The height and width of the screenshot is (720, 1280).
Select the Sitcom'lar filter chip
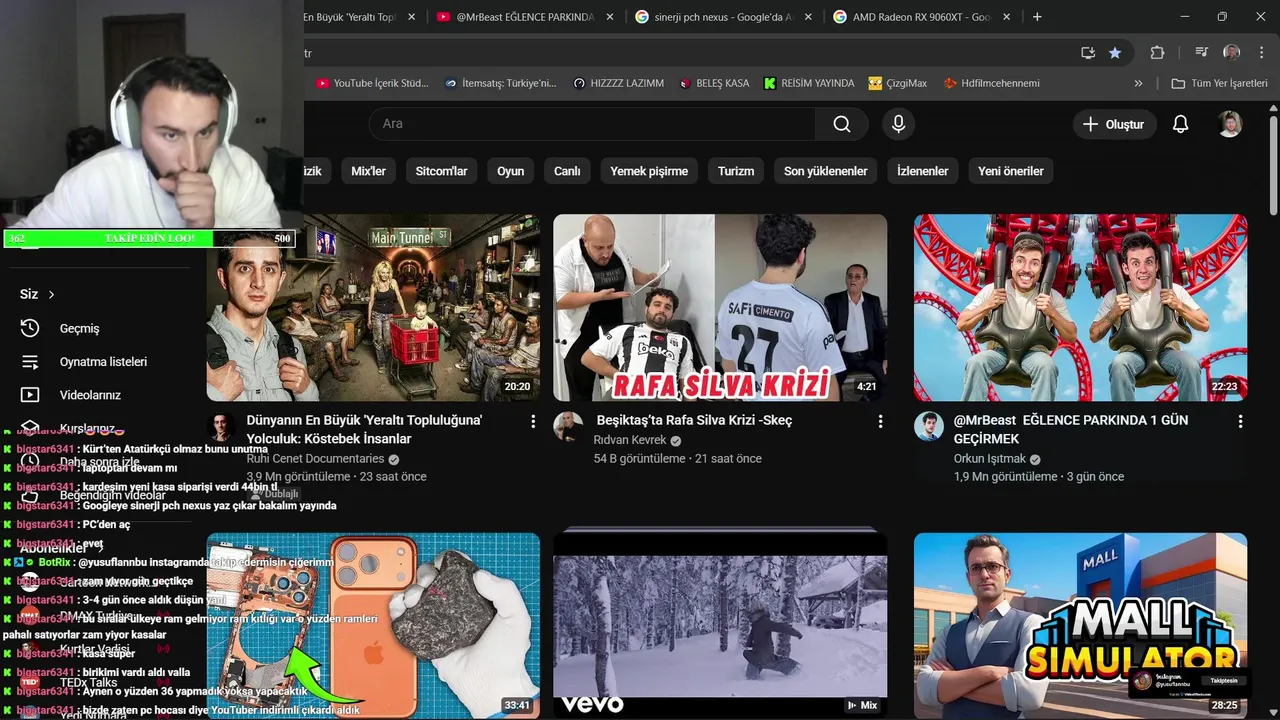point(441,171)
